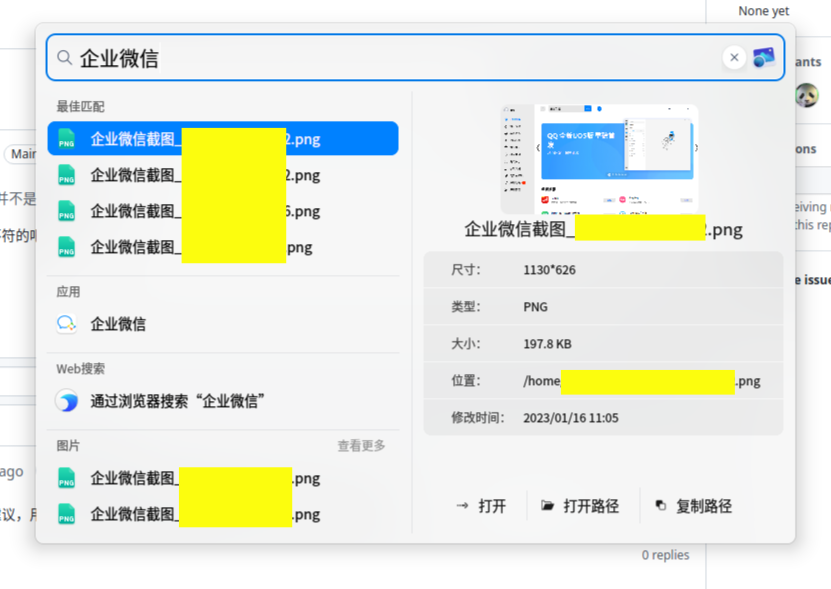The width and height of the screenshot is (831, 589).
Task: Click the panda avatar in background page
Action: [807, 95]
